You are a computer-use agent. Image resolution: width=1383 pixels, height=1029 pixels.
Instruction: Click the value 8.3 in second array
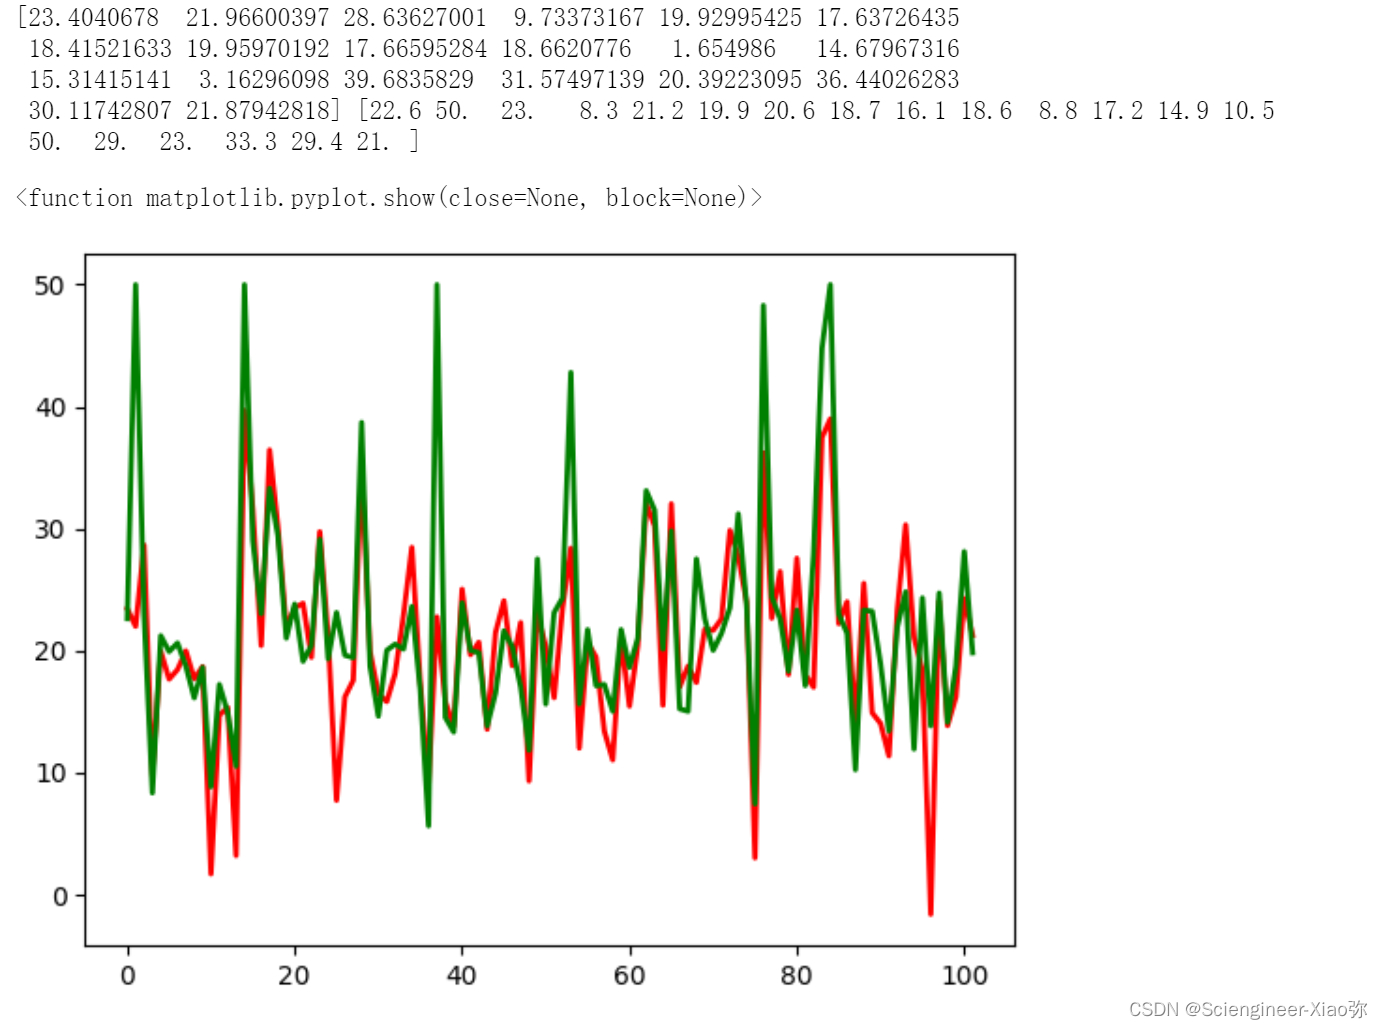coord(599,111)
